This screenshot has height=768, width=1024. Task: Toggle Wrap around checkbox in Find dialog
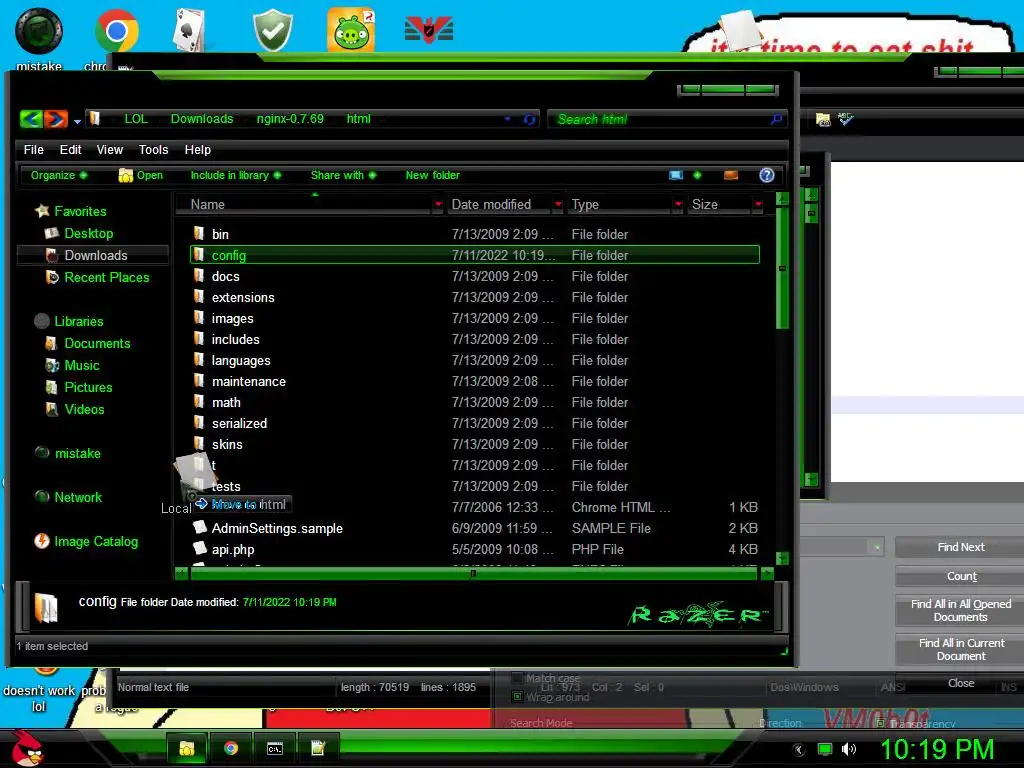(x=517, y=696)
